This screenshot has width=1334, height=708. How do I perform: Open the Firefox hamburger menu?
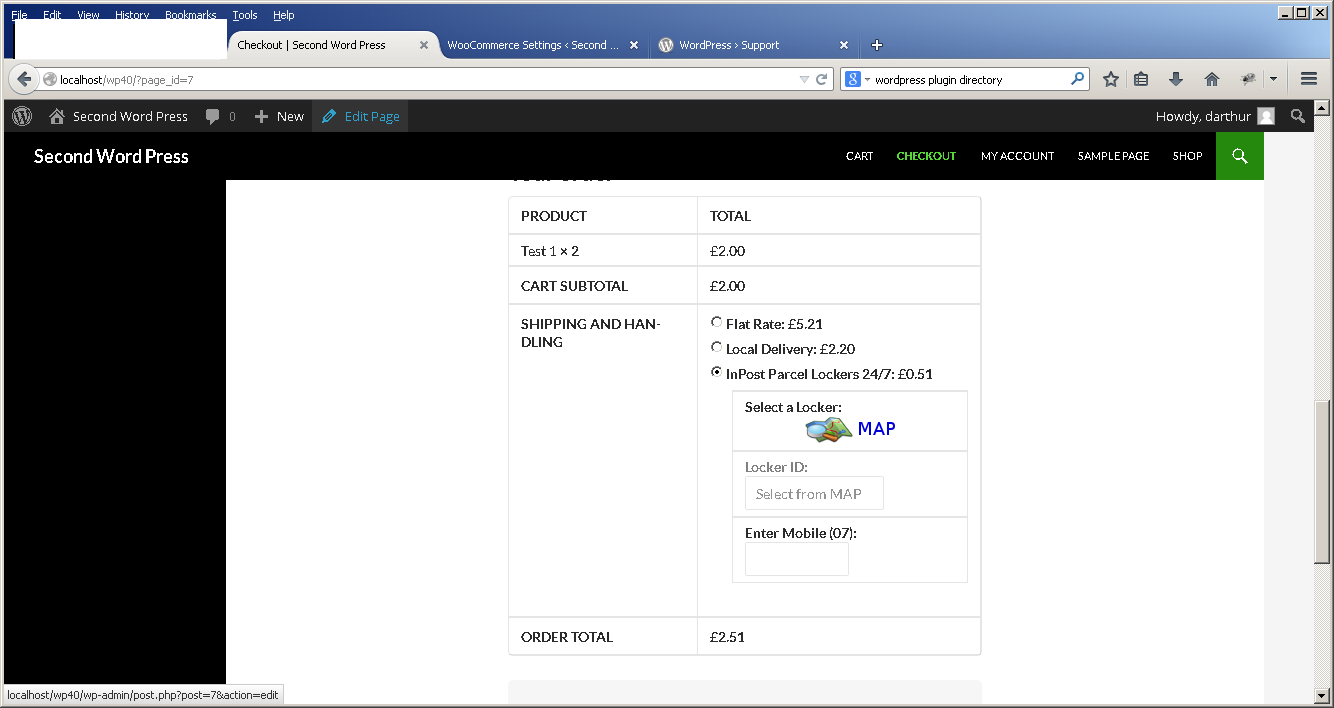pos(1309,79)
